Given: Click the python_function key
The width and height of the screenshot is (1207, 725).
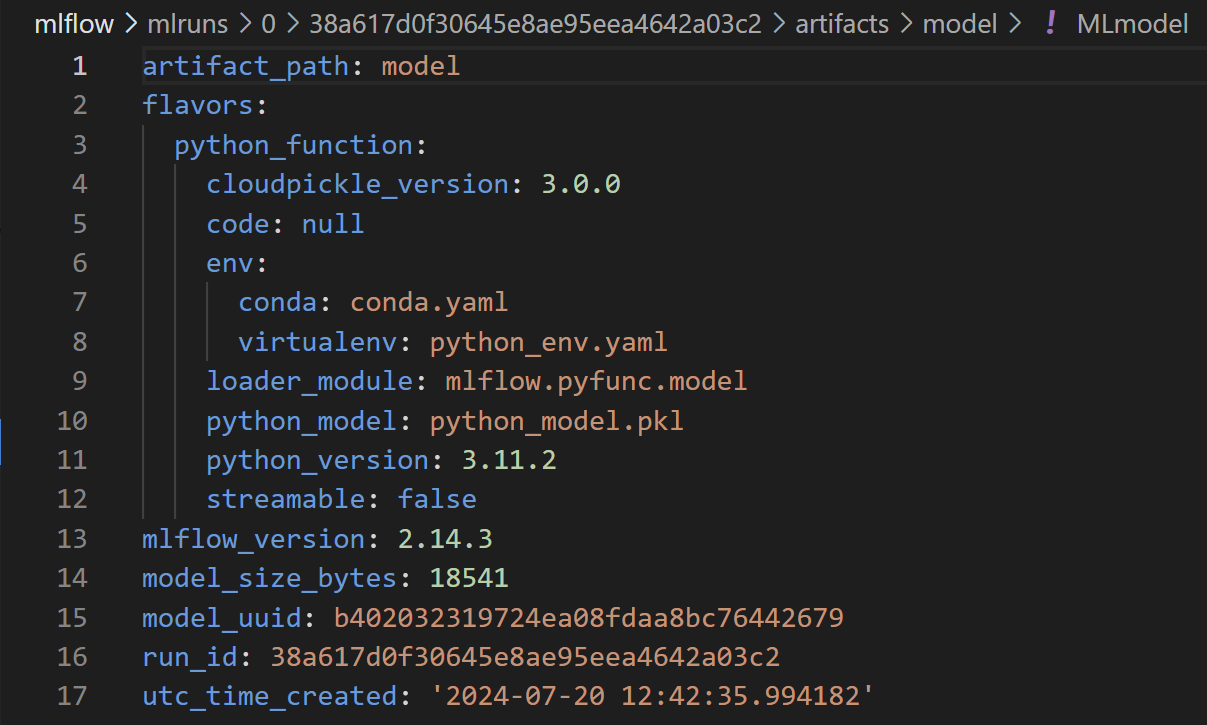Looking at the screenshot, I should [x=293, y=145].
